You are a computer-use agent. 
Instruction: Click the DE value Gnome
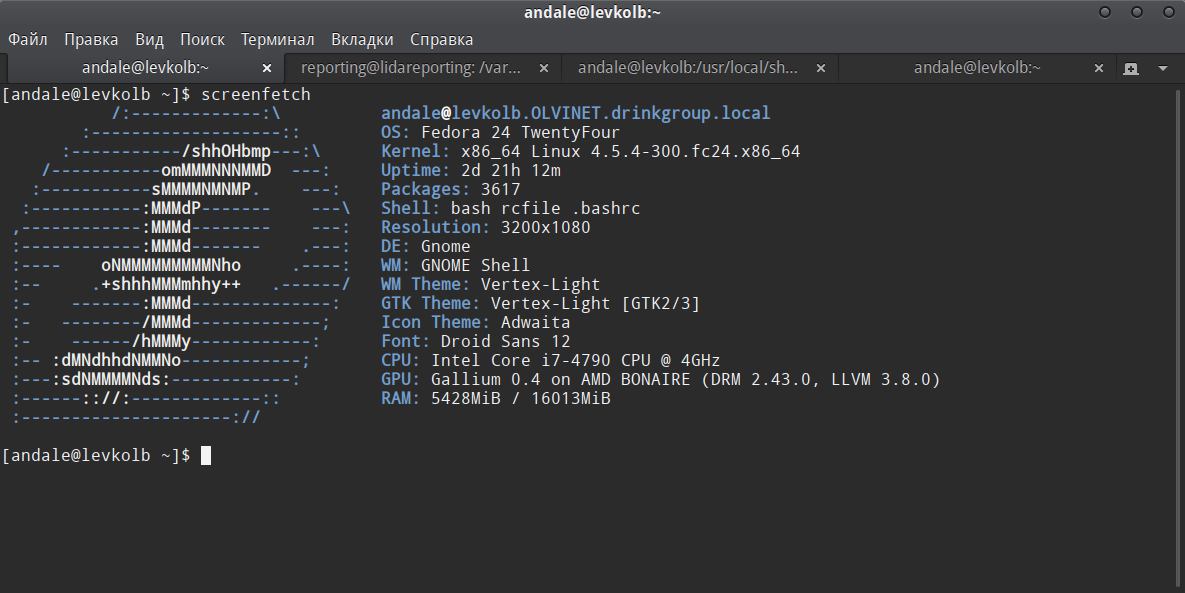tap(445, 246)
